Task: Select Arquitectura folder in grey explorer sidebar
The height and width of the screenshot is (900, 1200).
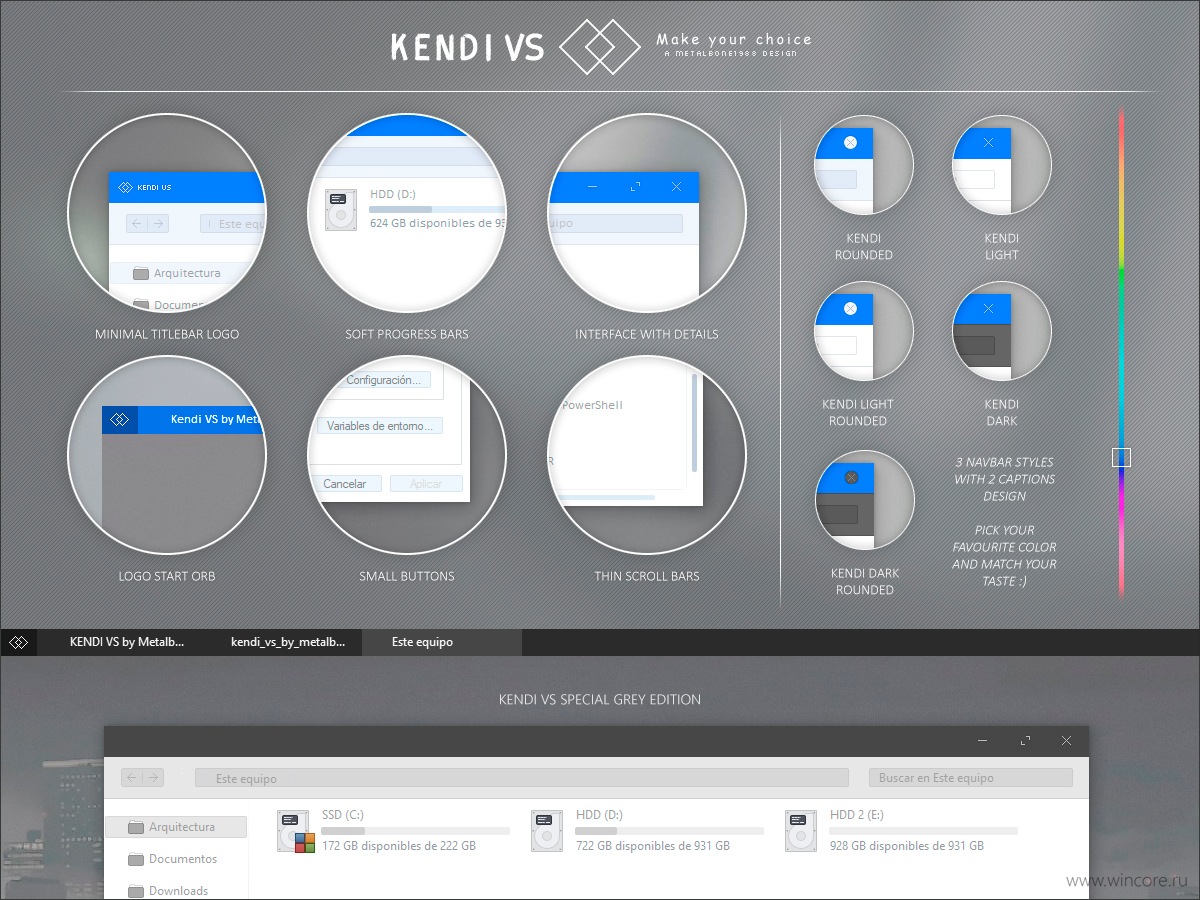Action: click(x=176, y=827)
